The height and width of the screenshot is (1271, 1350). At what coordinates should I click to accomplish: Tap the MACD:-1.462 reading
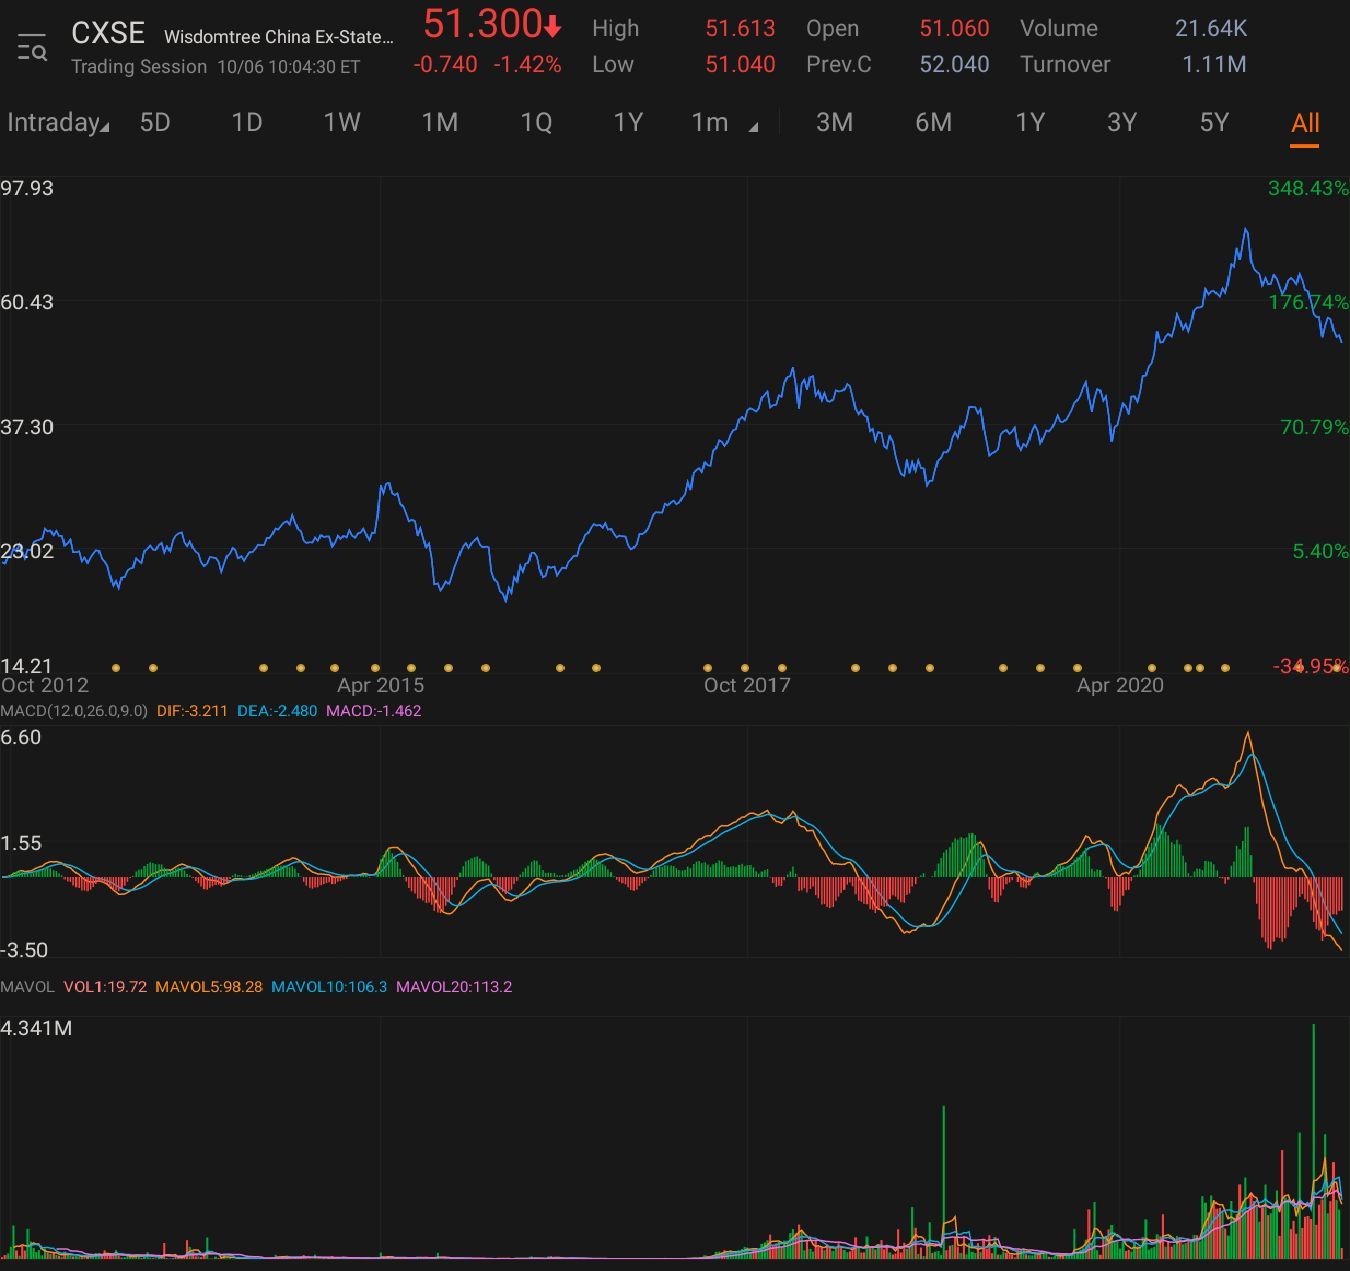(374, 710)
